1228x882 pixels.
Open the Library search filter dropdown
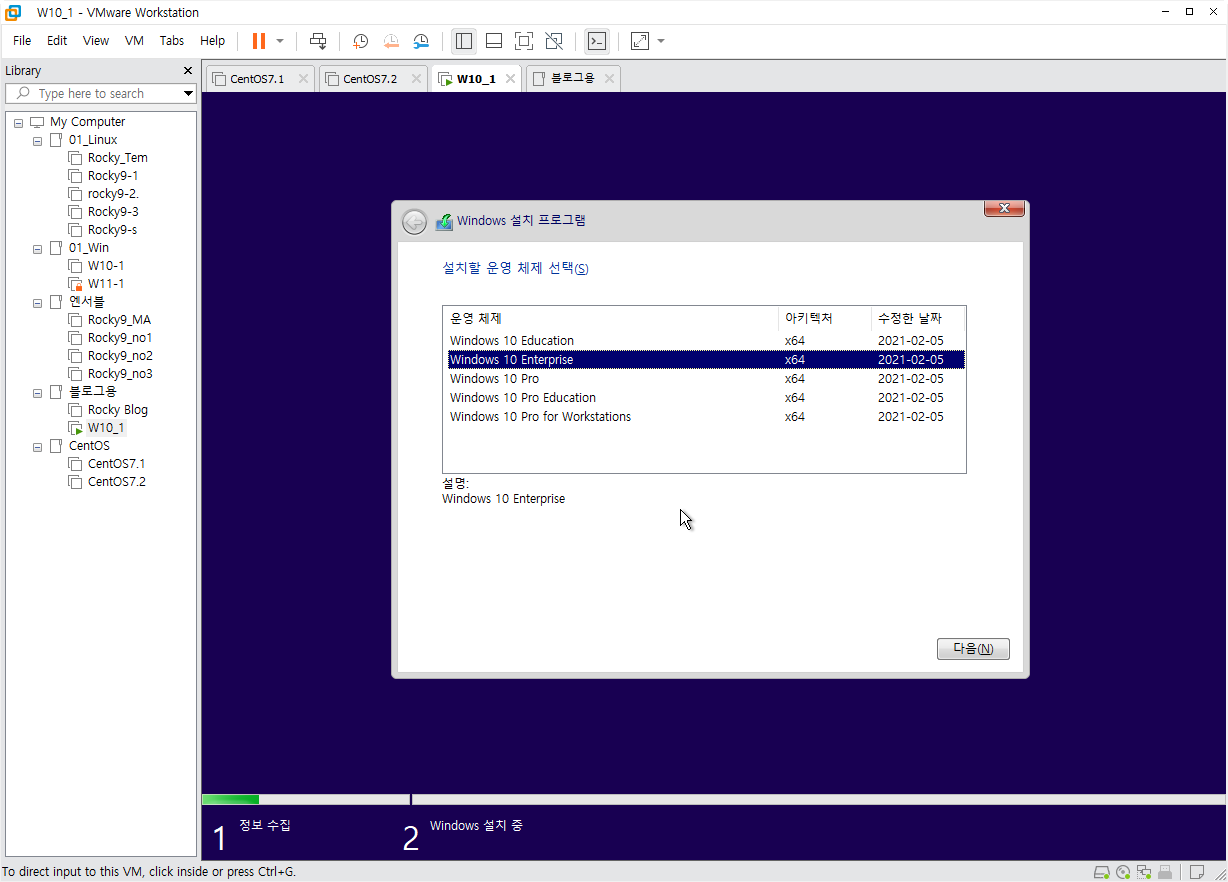pyautogui.click(x=188, y=94)
